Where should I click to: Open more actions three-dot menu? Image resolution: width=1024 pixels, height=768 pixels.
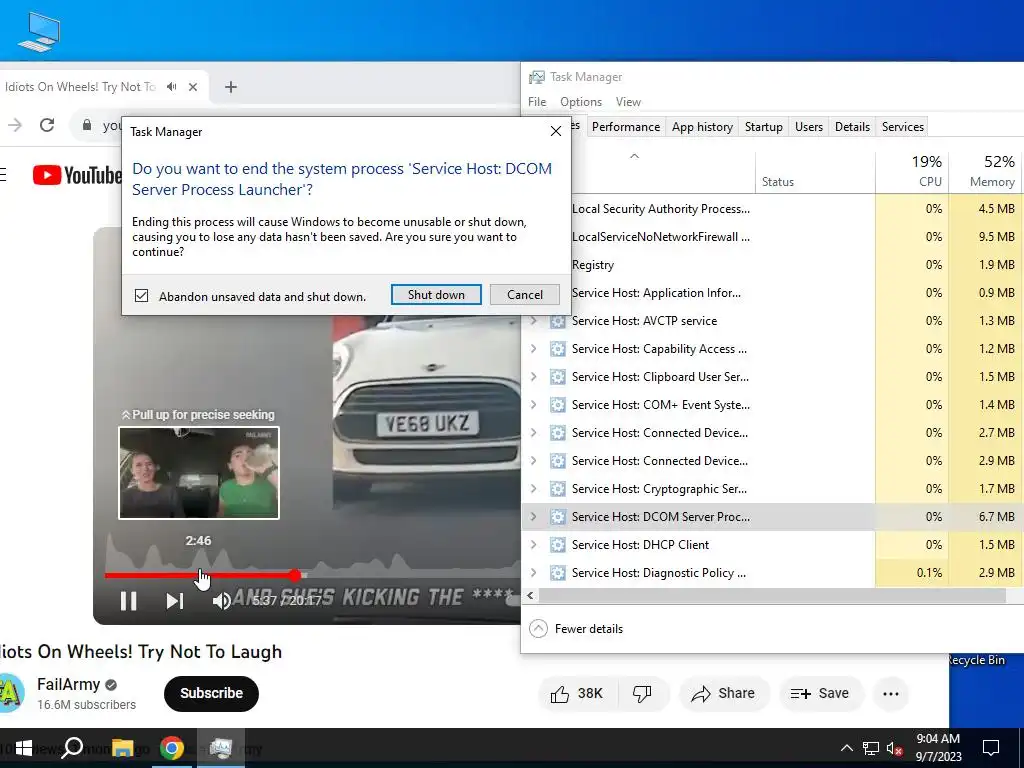891,694
